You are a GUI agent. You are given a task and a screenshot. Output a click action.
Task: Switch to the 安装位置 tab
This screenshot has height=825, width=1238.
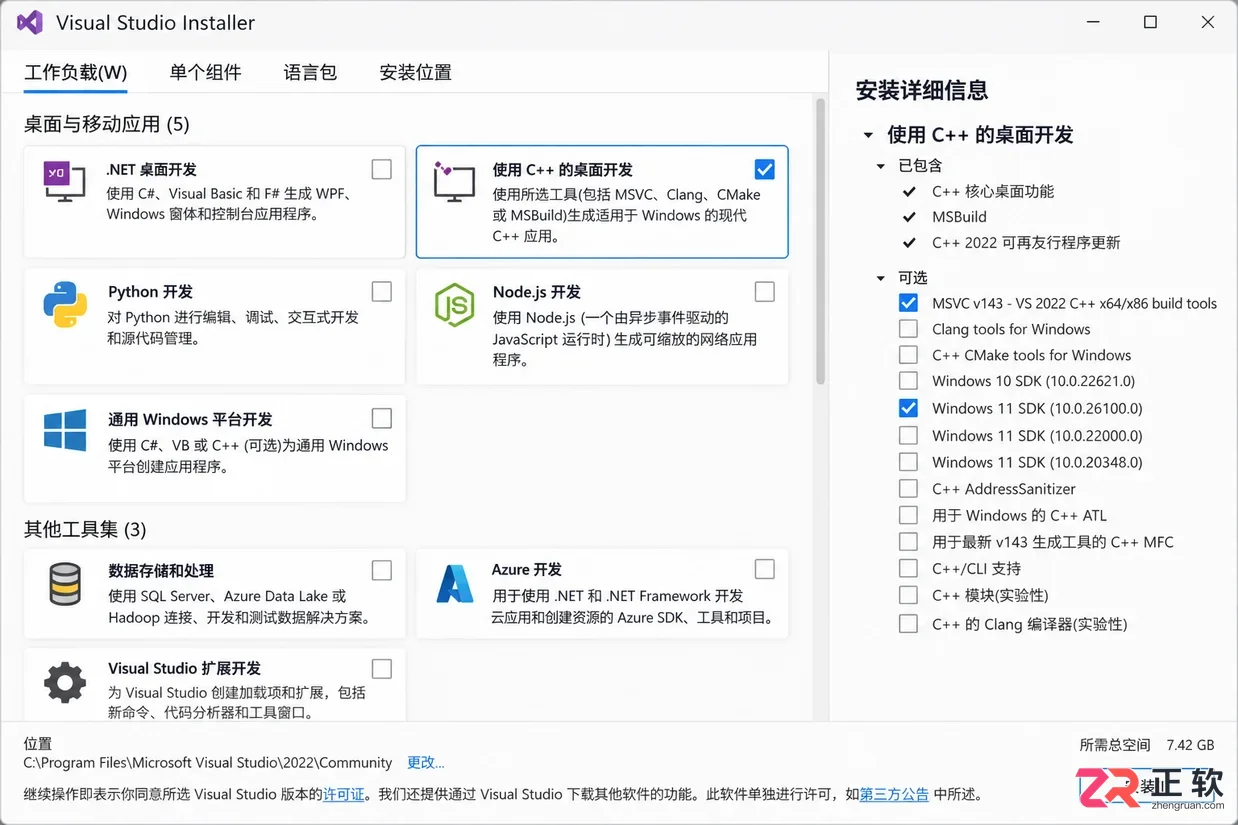tap(415, 73)
